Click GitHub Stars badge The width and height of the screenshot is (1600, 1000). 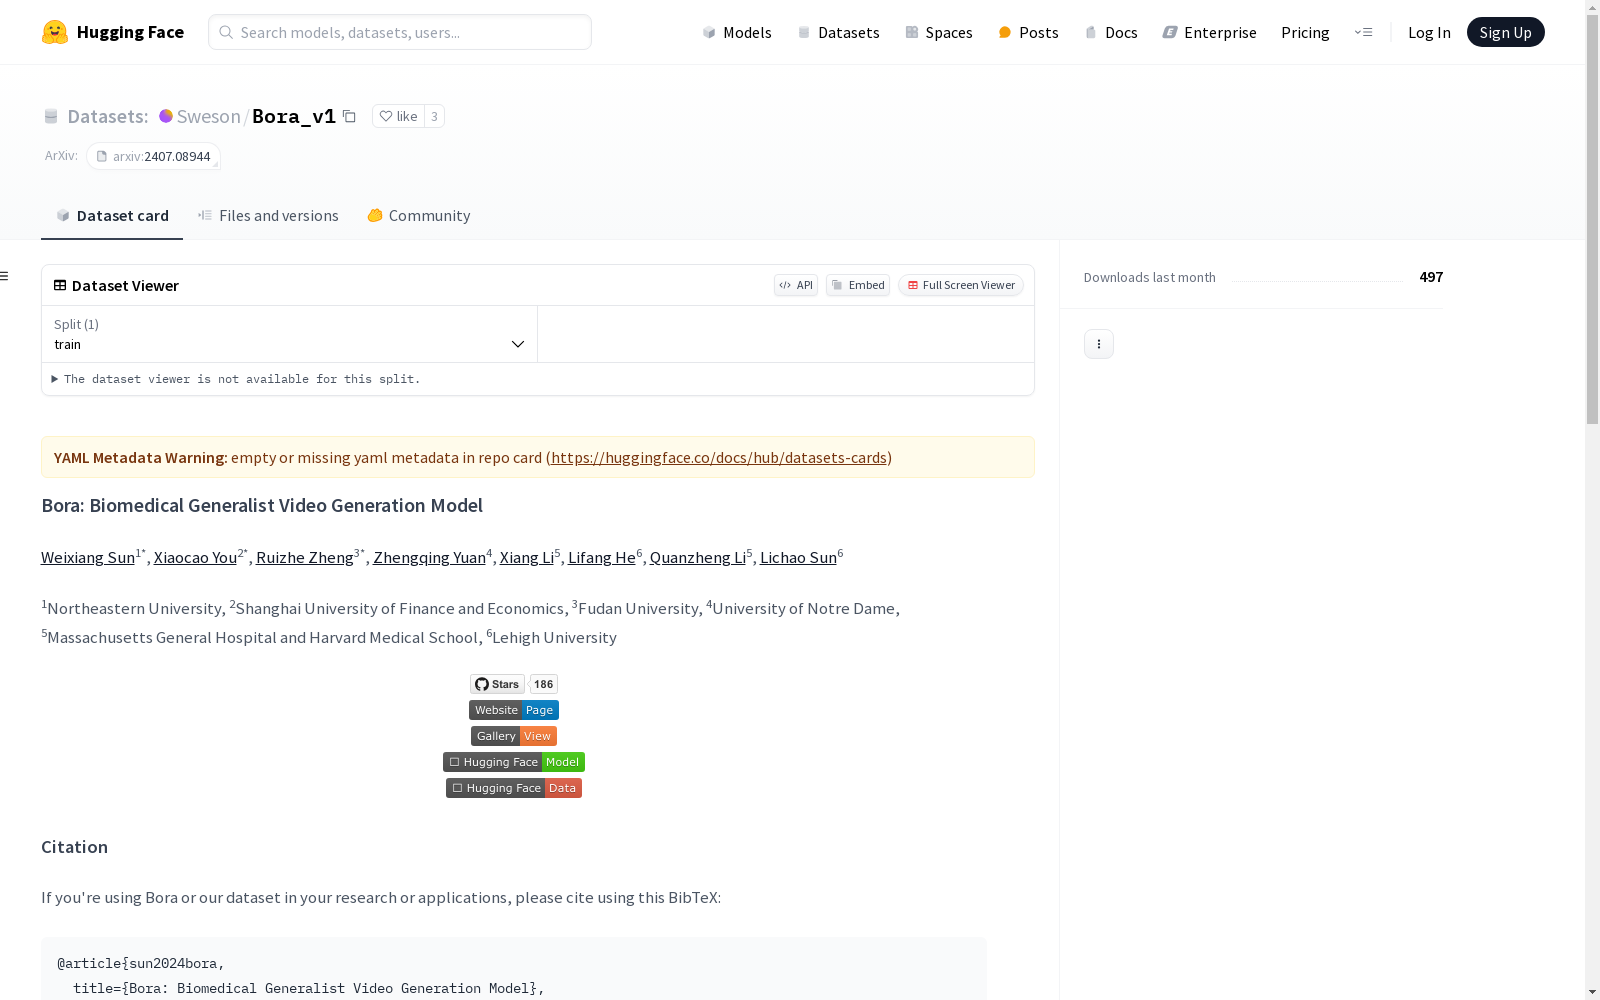(498, 684)
